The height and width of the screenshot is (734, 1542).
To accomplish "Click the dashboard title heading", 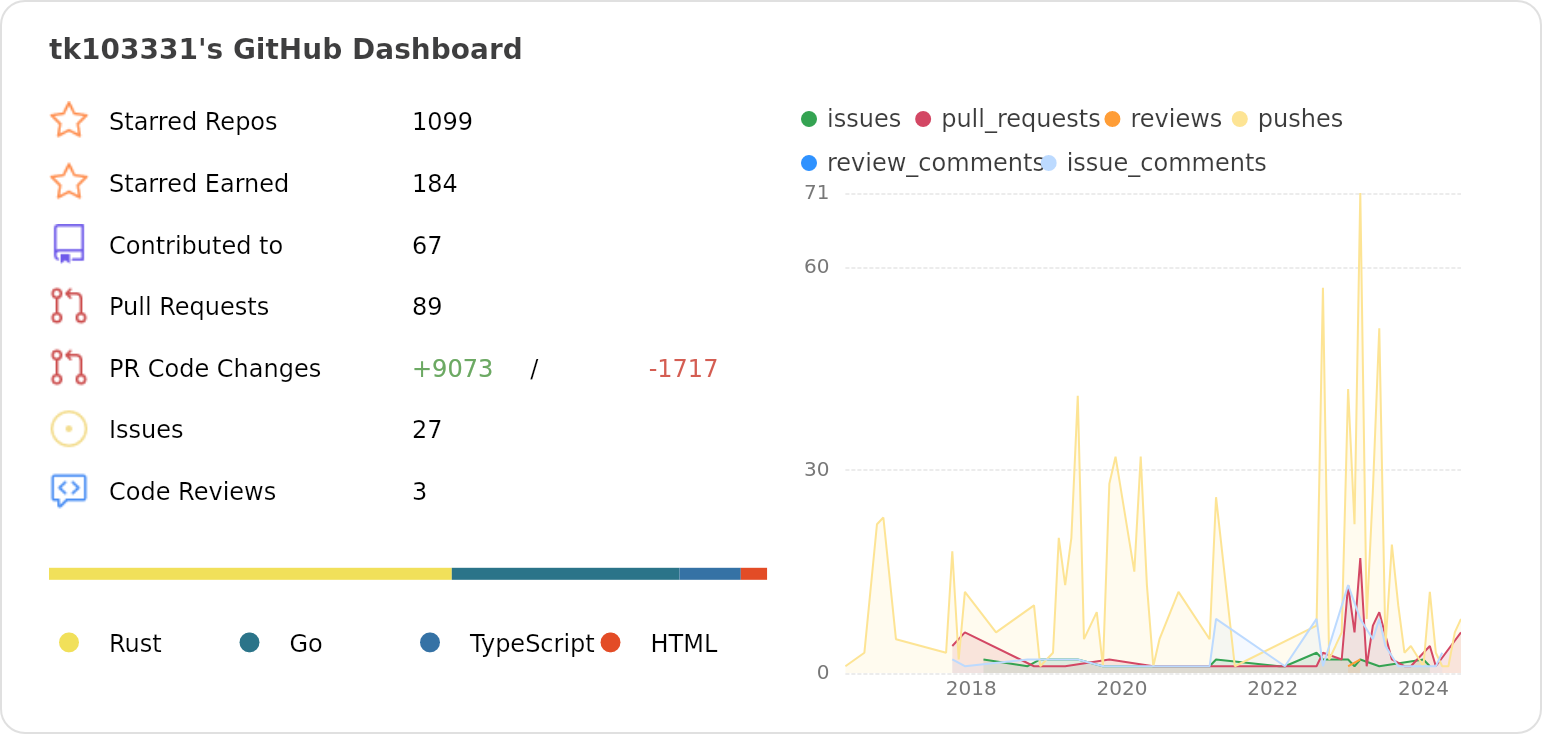I will (x=286, y=50).
